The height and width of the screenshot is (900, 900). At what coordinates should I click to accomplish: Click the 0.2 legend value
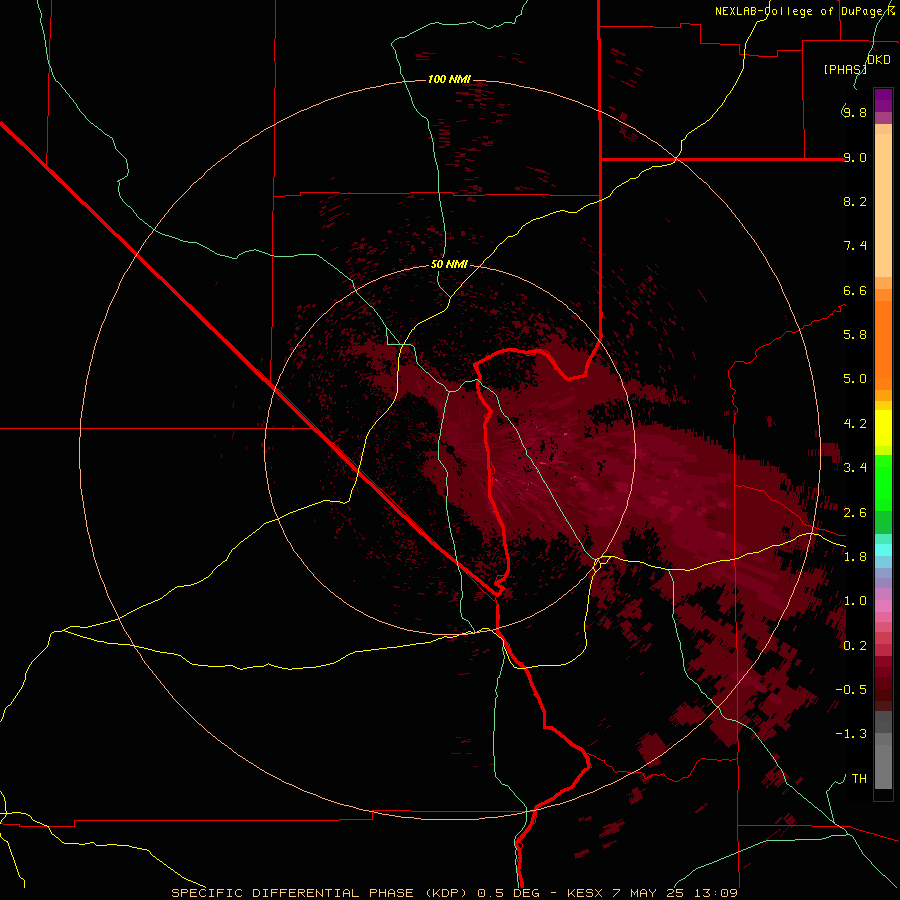855,646
